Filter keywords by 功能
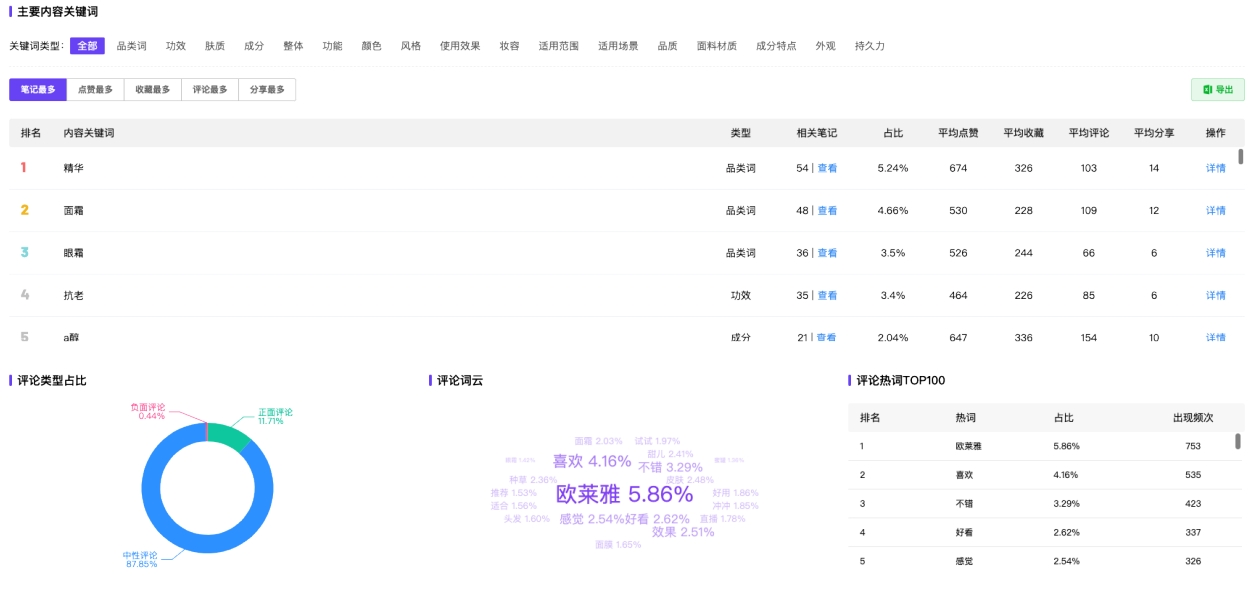This screenshot has width=1256, height=596. tap(332, 46)
